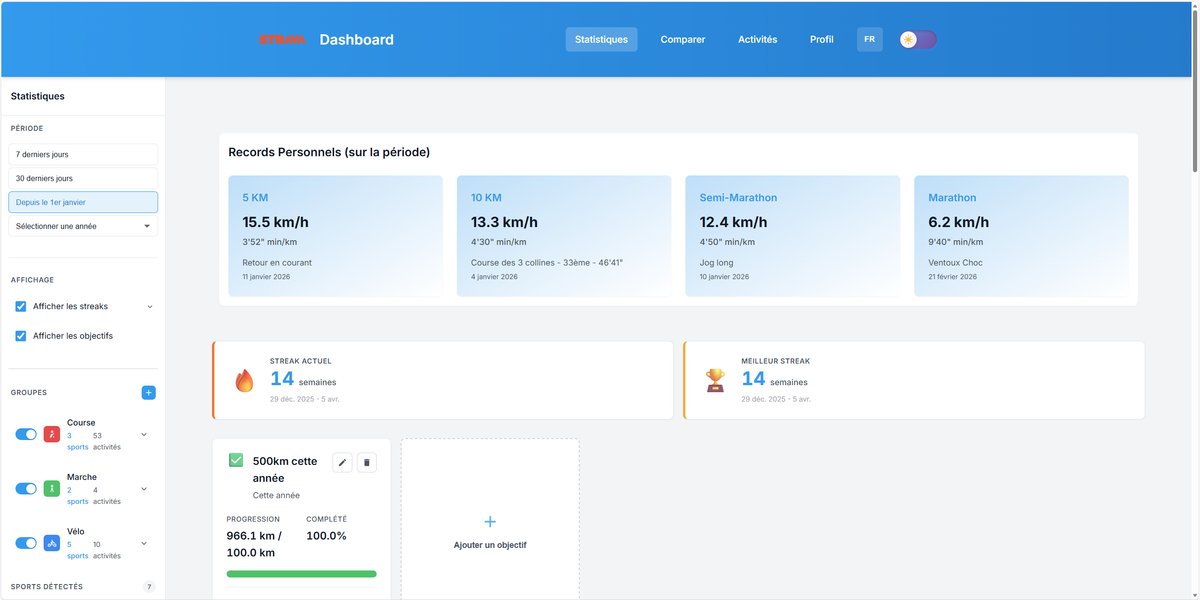Select the red Course running icon
The width and height of the screenshot is (1200, 600).
point(51,434)
